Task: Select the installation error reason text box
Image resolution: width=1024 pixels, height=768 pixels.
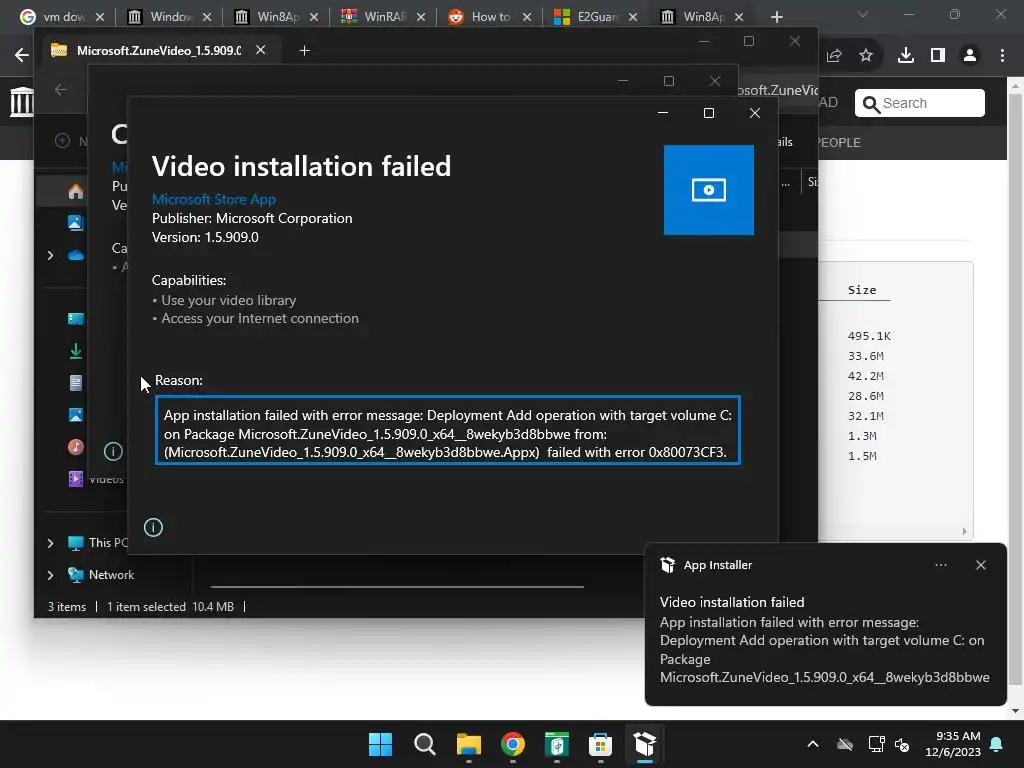Action: click(448, 430)
